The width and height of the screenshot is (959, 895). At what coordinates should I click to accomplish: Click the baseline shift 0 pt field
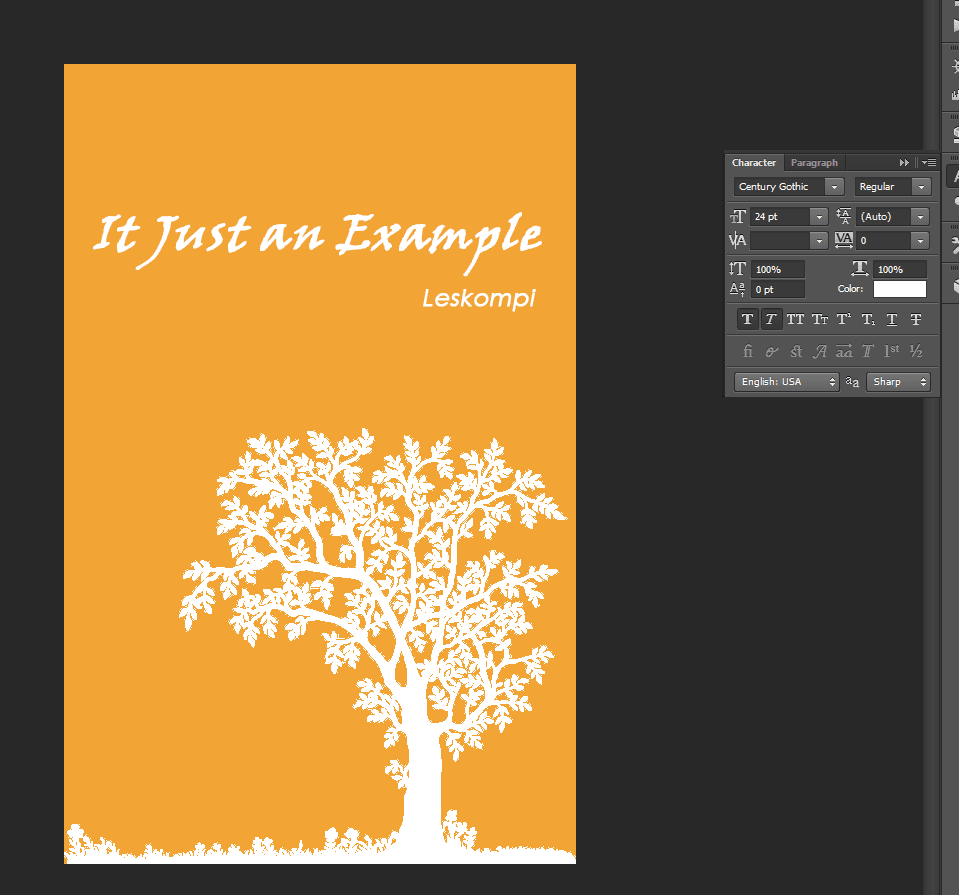pos(777,289)
